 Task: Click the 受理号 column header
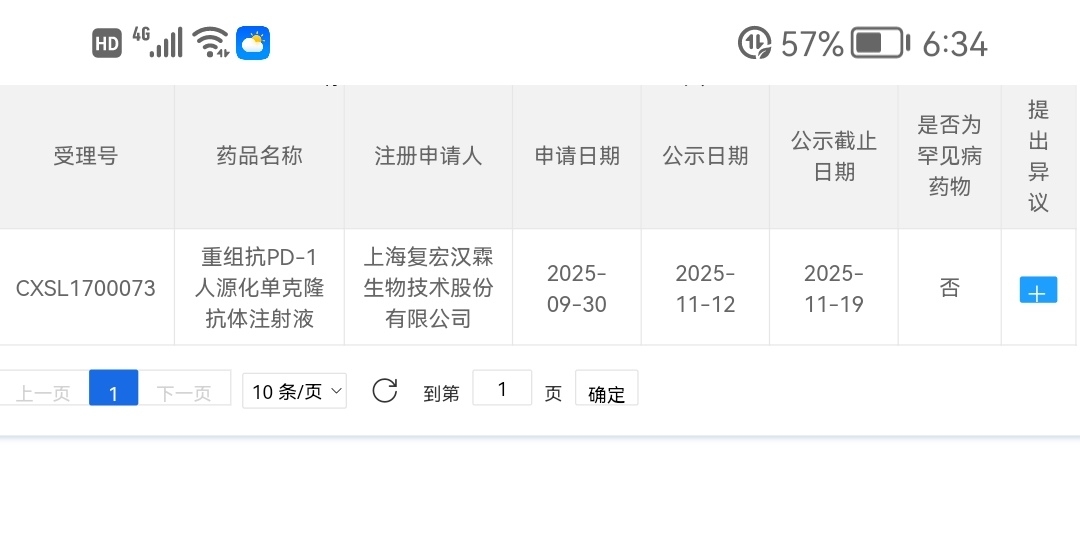pyautogui.click(x=86, y=156)
